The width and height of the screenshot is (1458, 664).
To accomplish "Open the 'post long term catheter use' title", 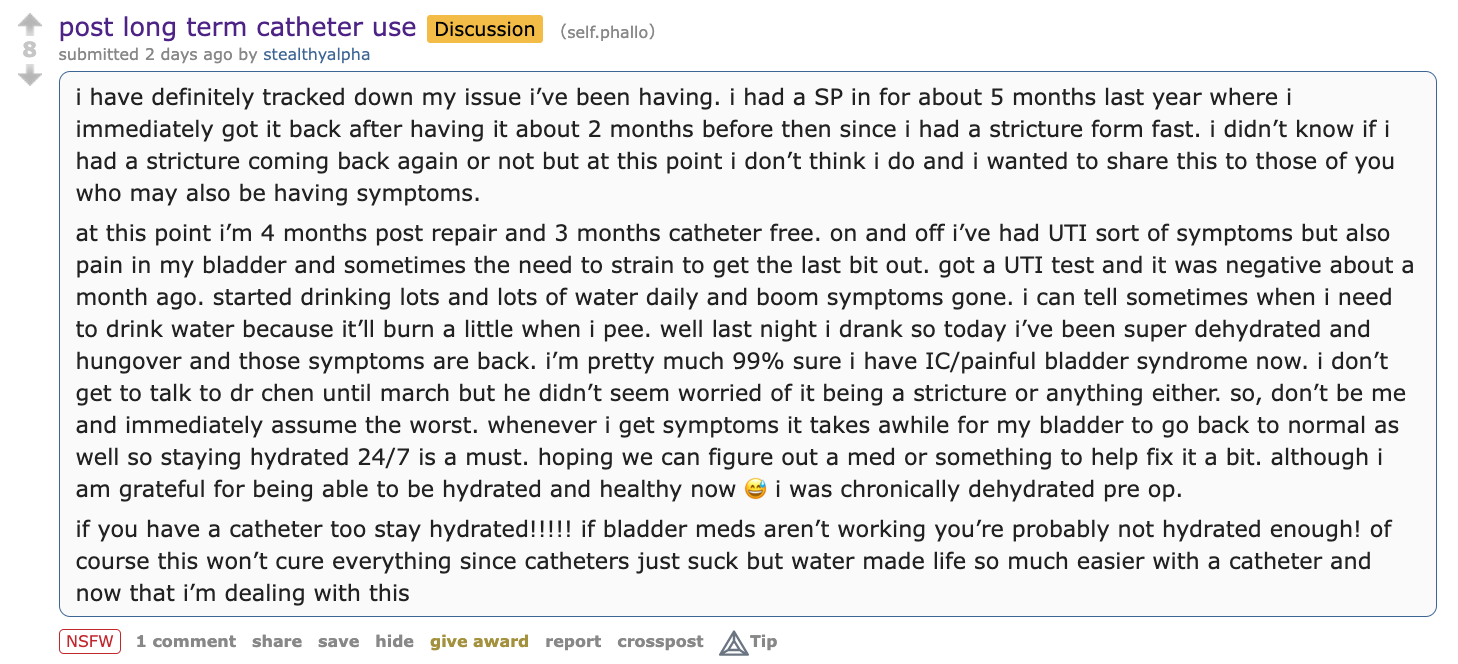I will [x=237, y=27].
